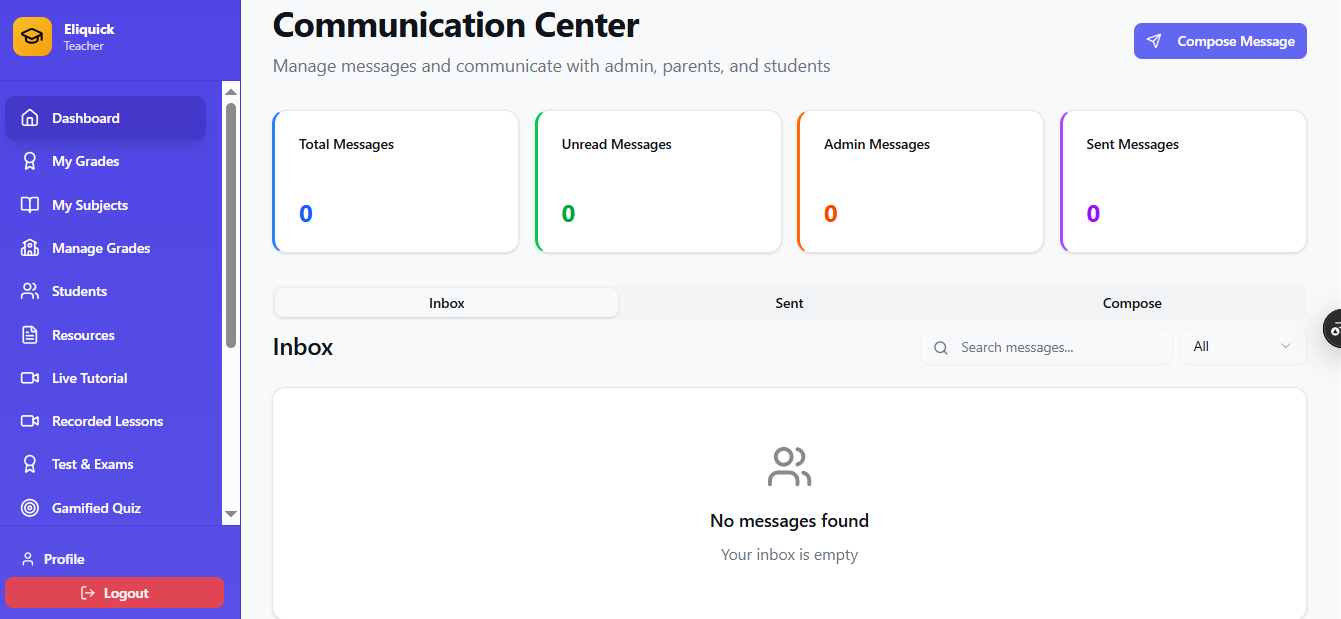Open Live Tutorial section
Image resolution: width=1341 pixels, height=619 pixels.
[105, 378]
